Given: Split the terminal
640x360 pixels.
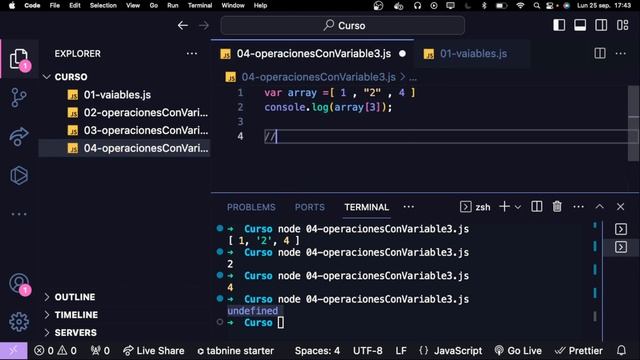Looking at the screenshot, I should (537, 207).
